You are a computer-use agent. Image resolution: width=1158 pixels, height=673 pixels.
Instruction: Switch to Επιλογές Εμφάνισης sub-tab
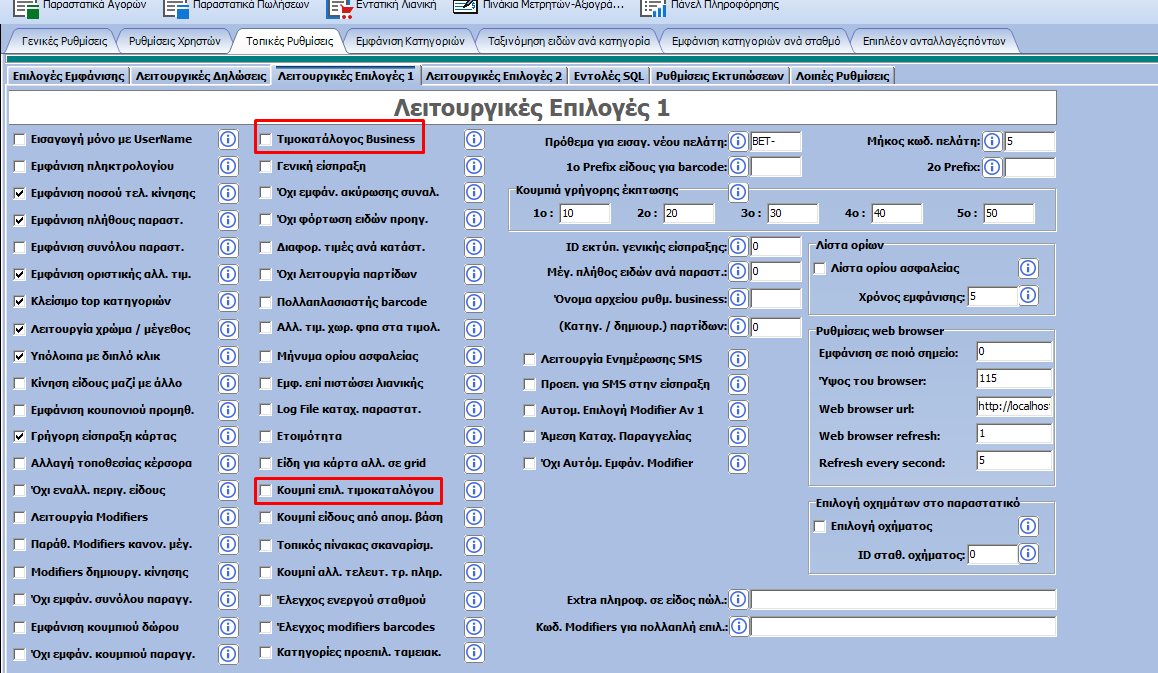tap(69, 75)
